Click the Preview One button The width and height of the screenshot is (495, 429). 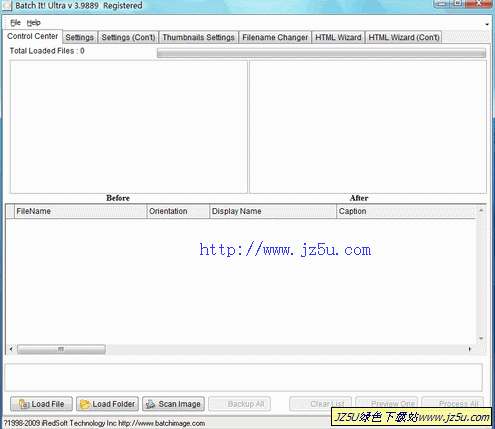coord(386,403)
